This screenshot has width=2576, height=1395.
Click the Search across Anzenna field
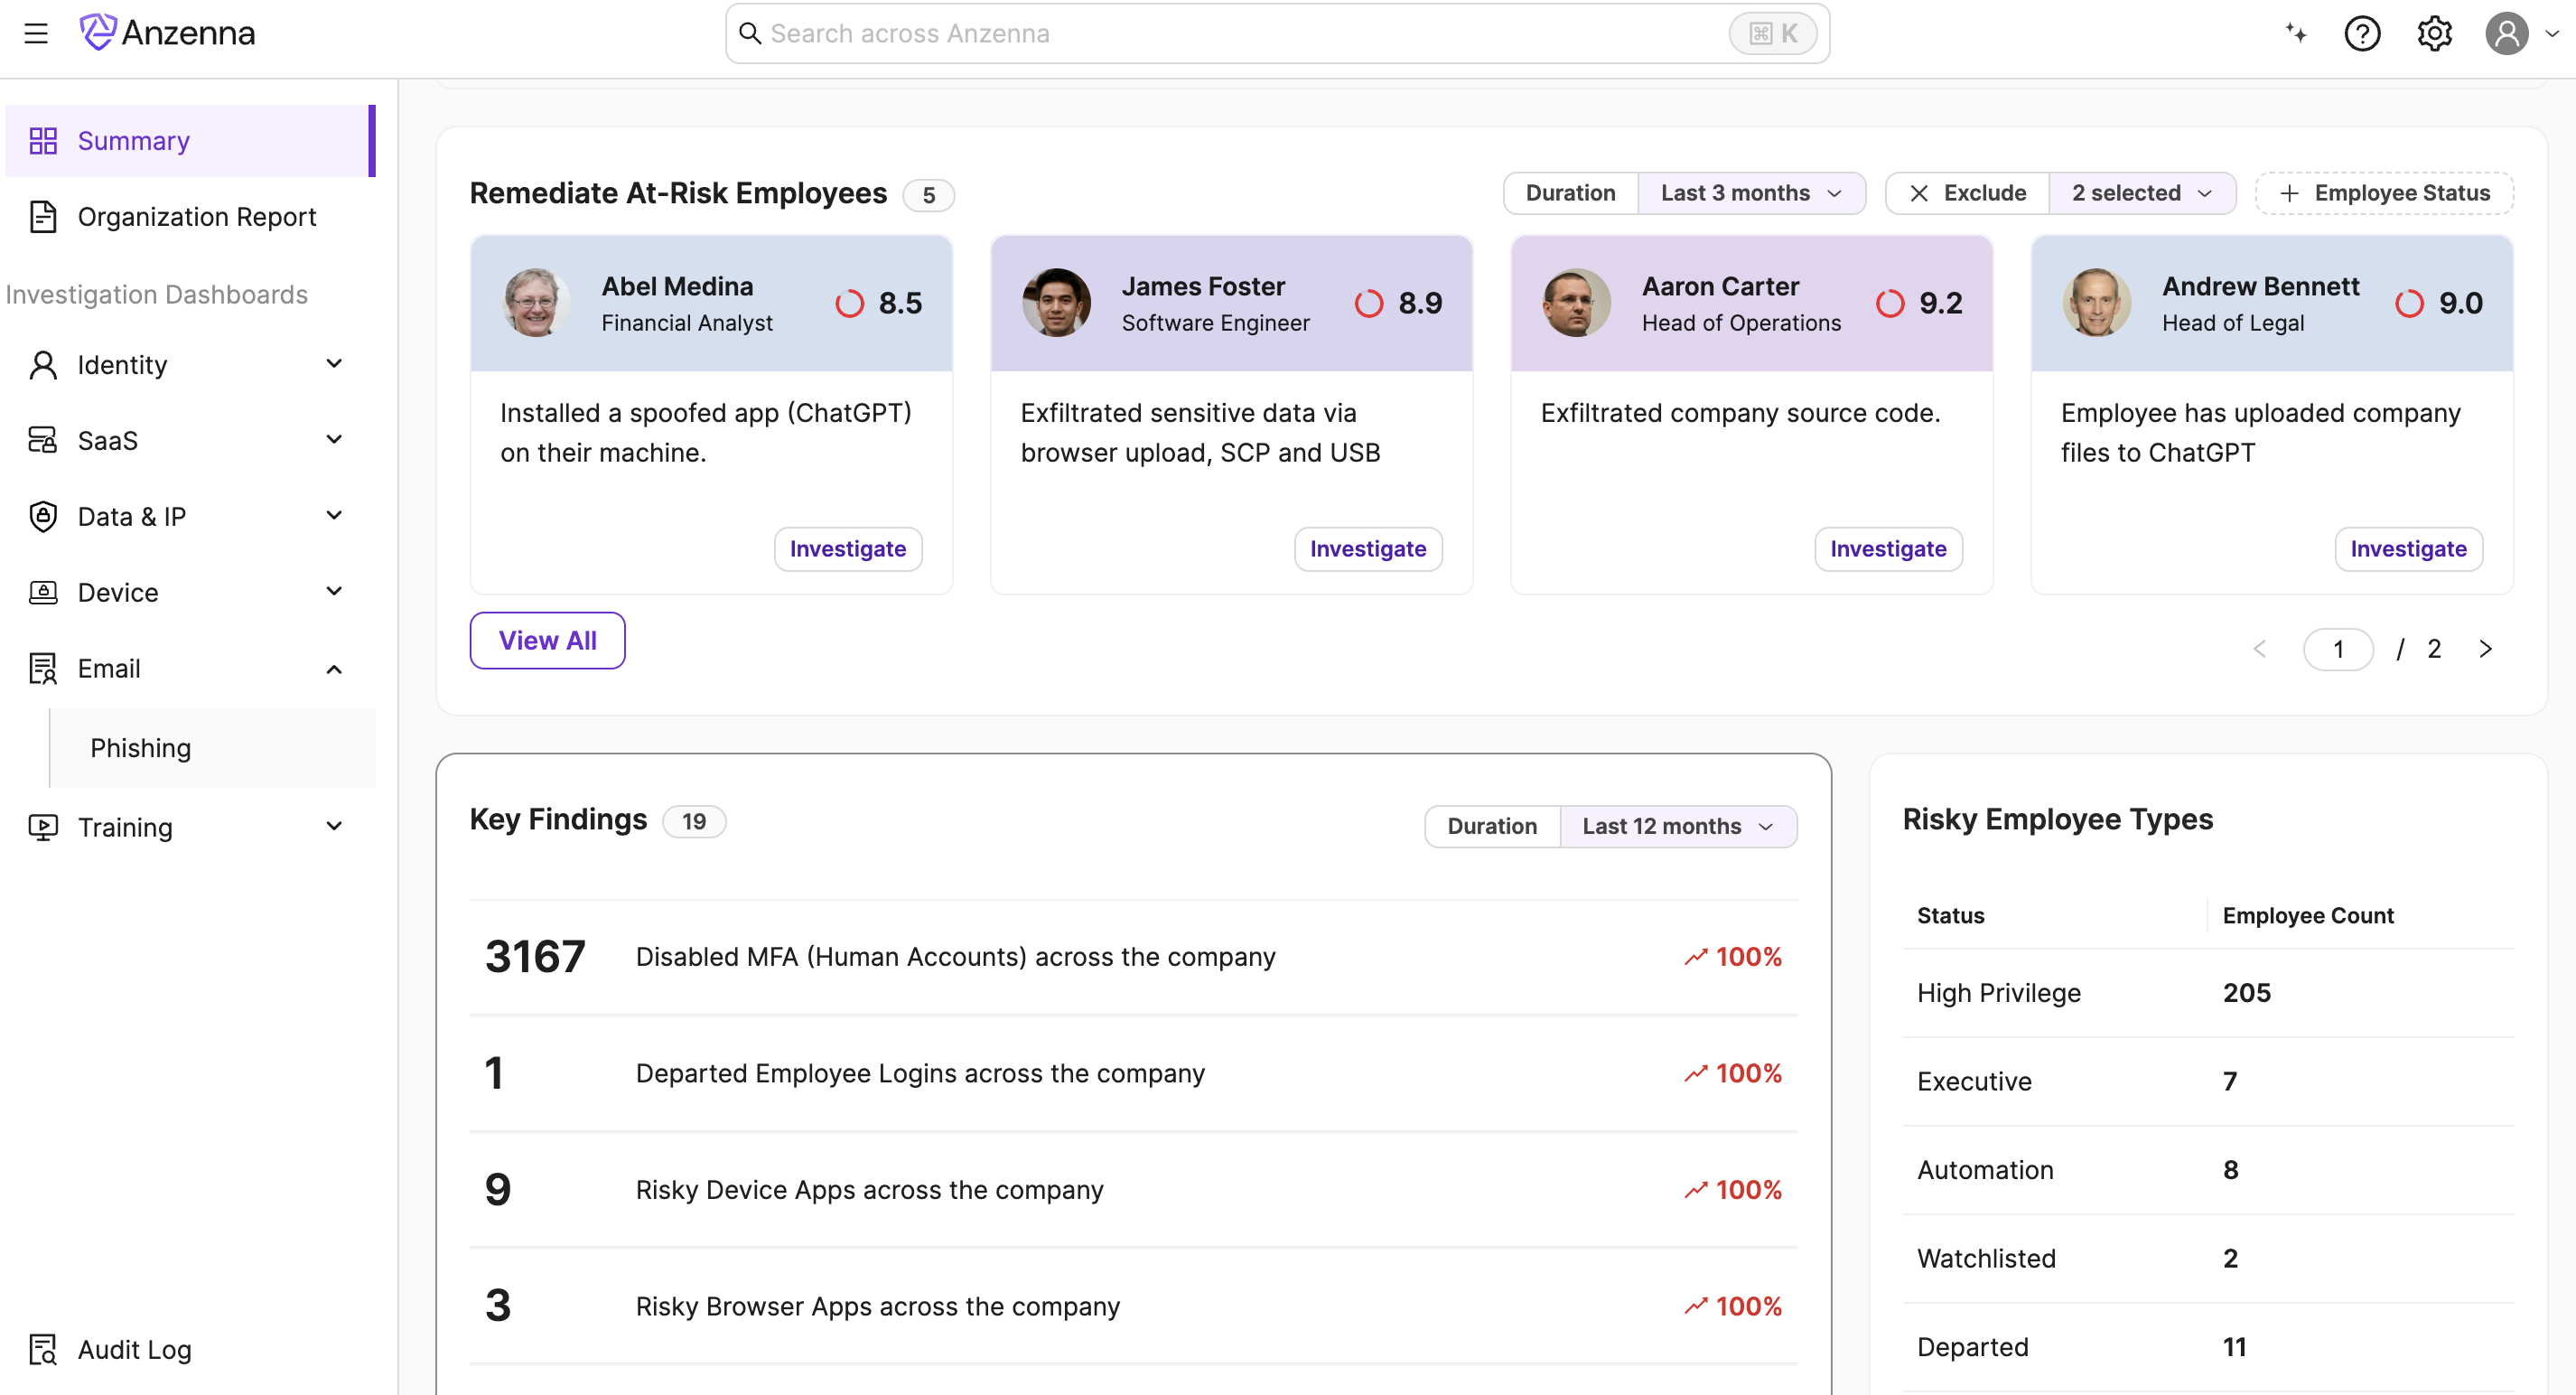coord(1240,33)
